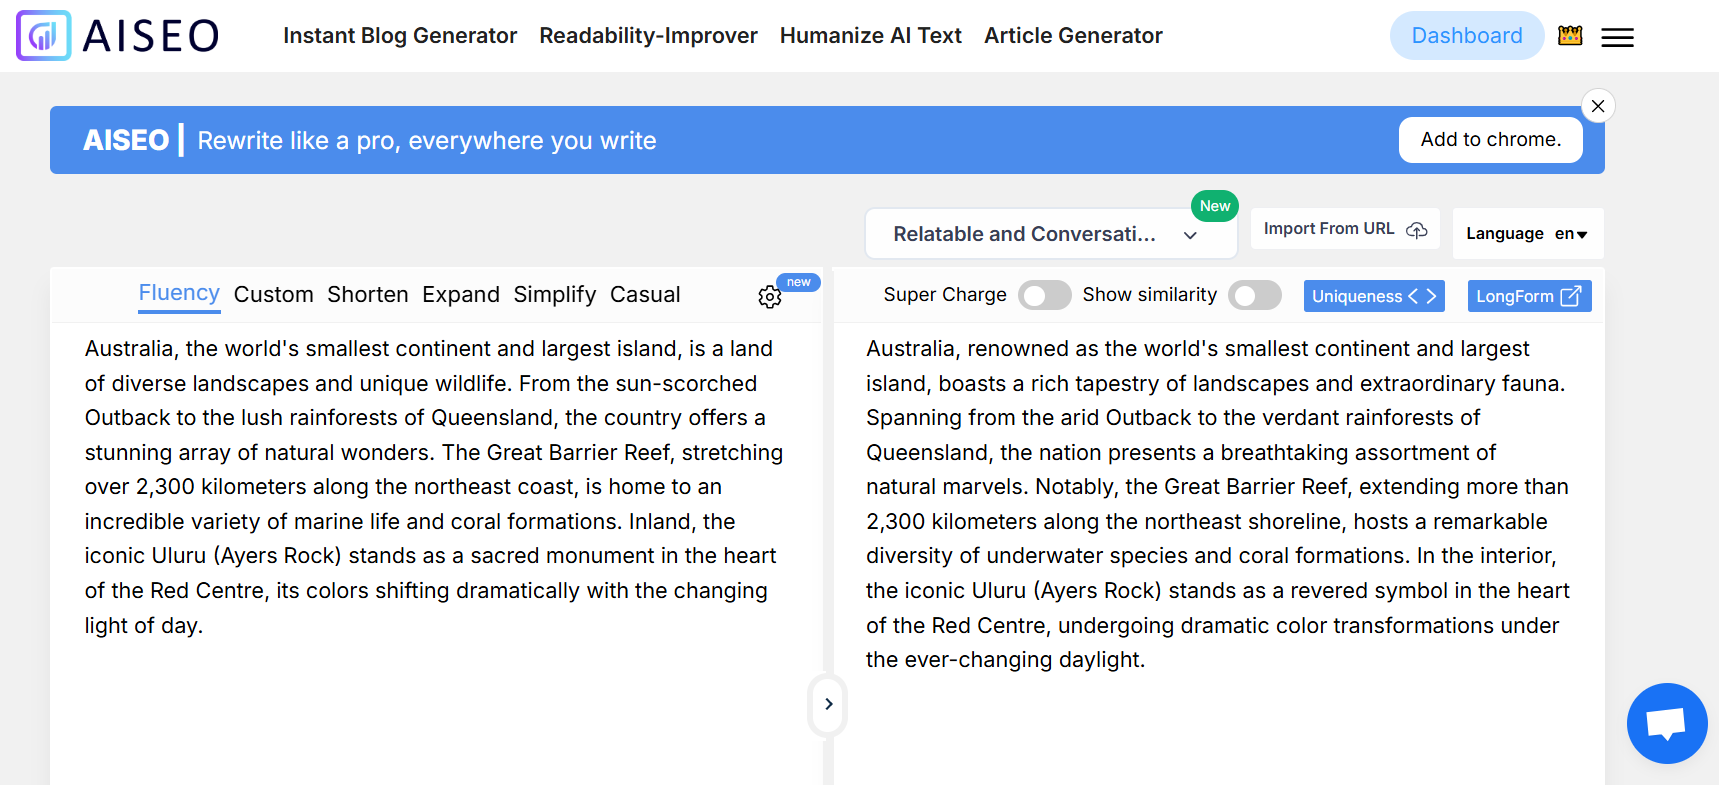Open the crown premium icon
This screenshot has width=1719, height=785.
(x=1570, y=36)
